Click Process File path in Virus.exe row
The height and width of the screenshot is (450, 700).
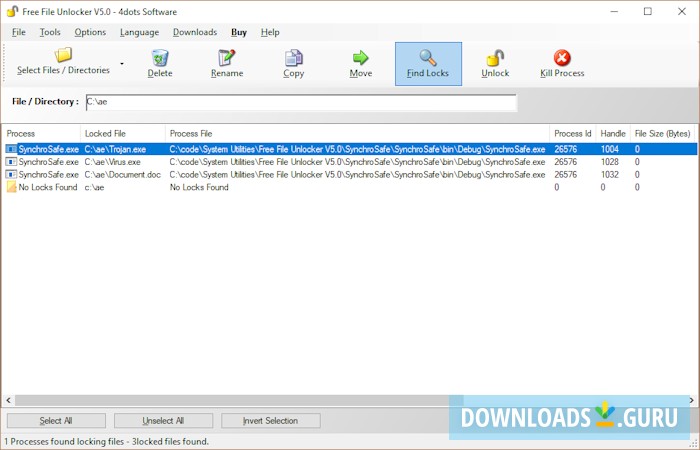357,162
